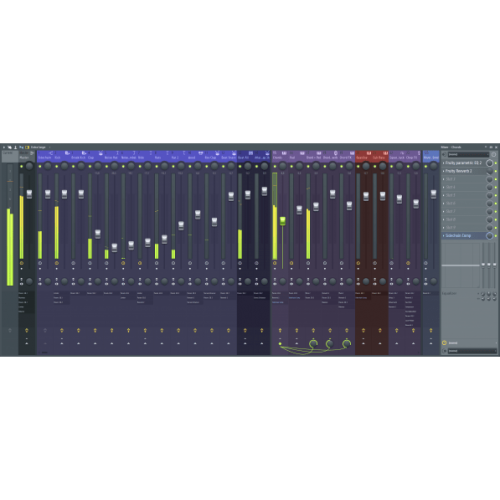Viewport: 500px width, 500px height.
Task: Click the send level knob on Chord FX track
Action: point(347,343)
